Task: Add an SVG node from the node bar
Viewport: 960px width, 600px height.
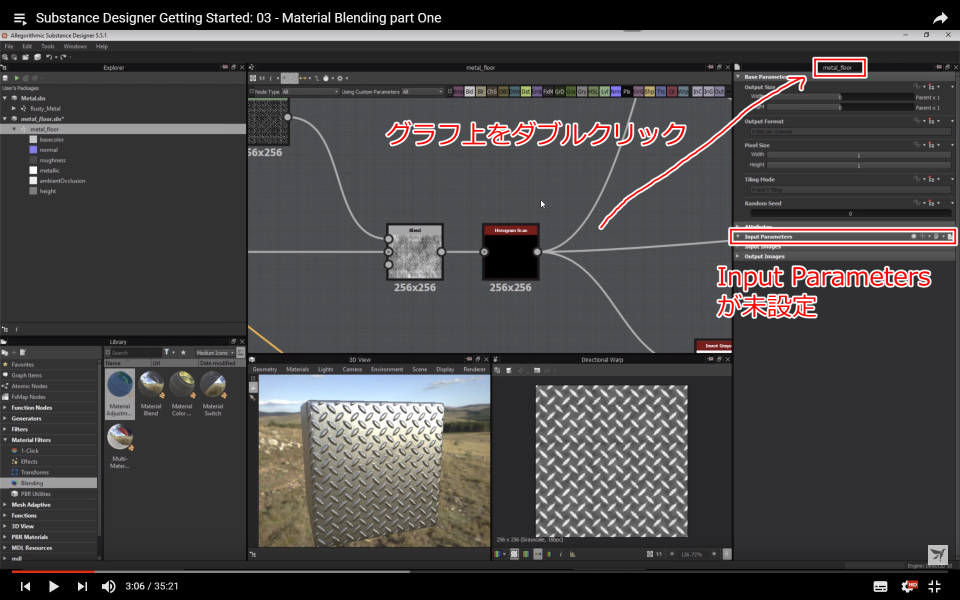Action: [638, 92]
